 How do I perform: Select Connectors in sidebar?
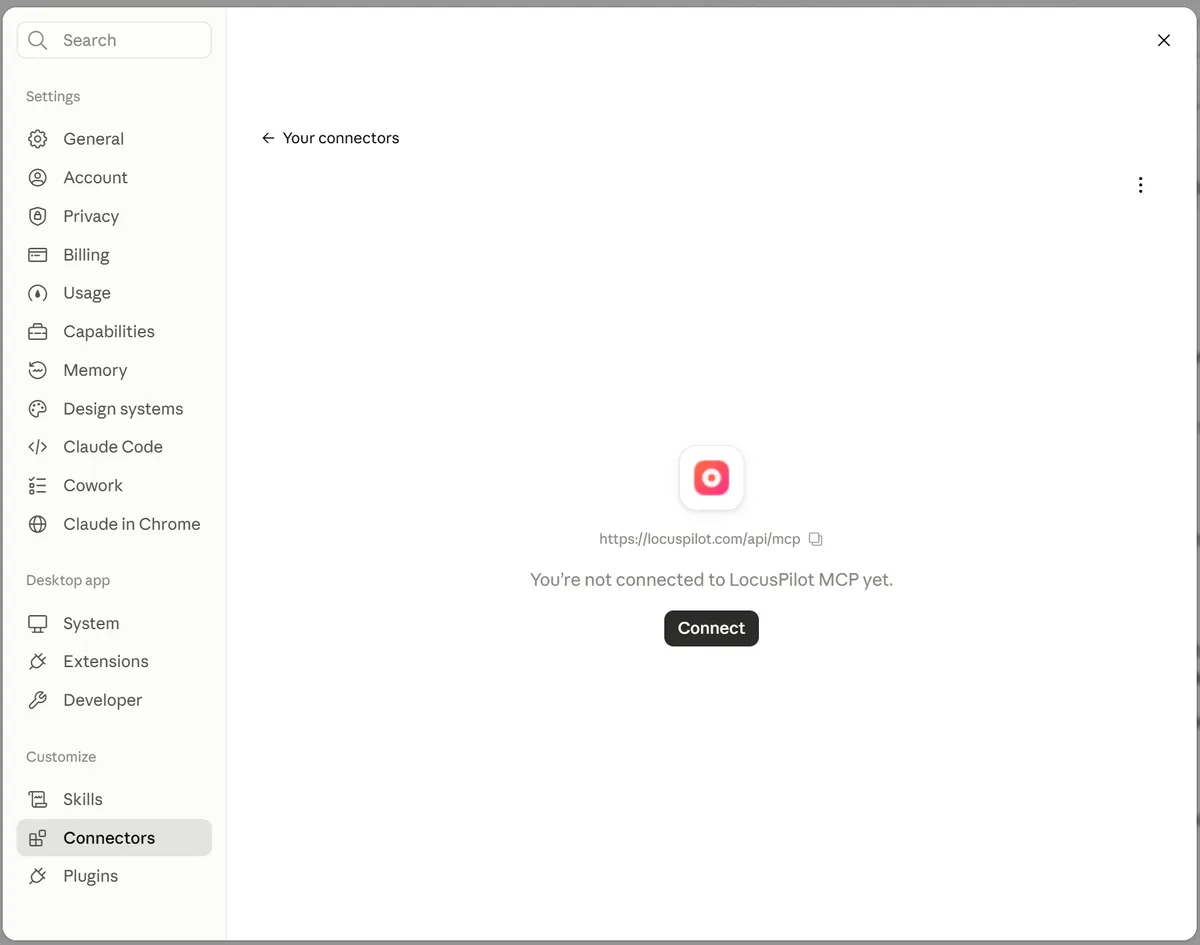click(114, 838)
